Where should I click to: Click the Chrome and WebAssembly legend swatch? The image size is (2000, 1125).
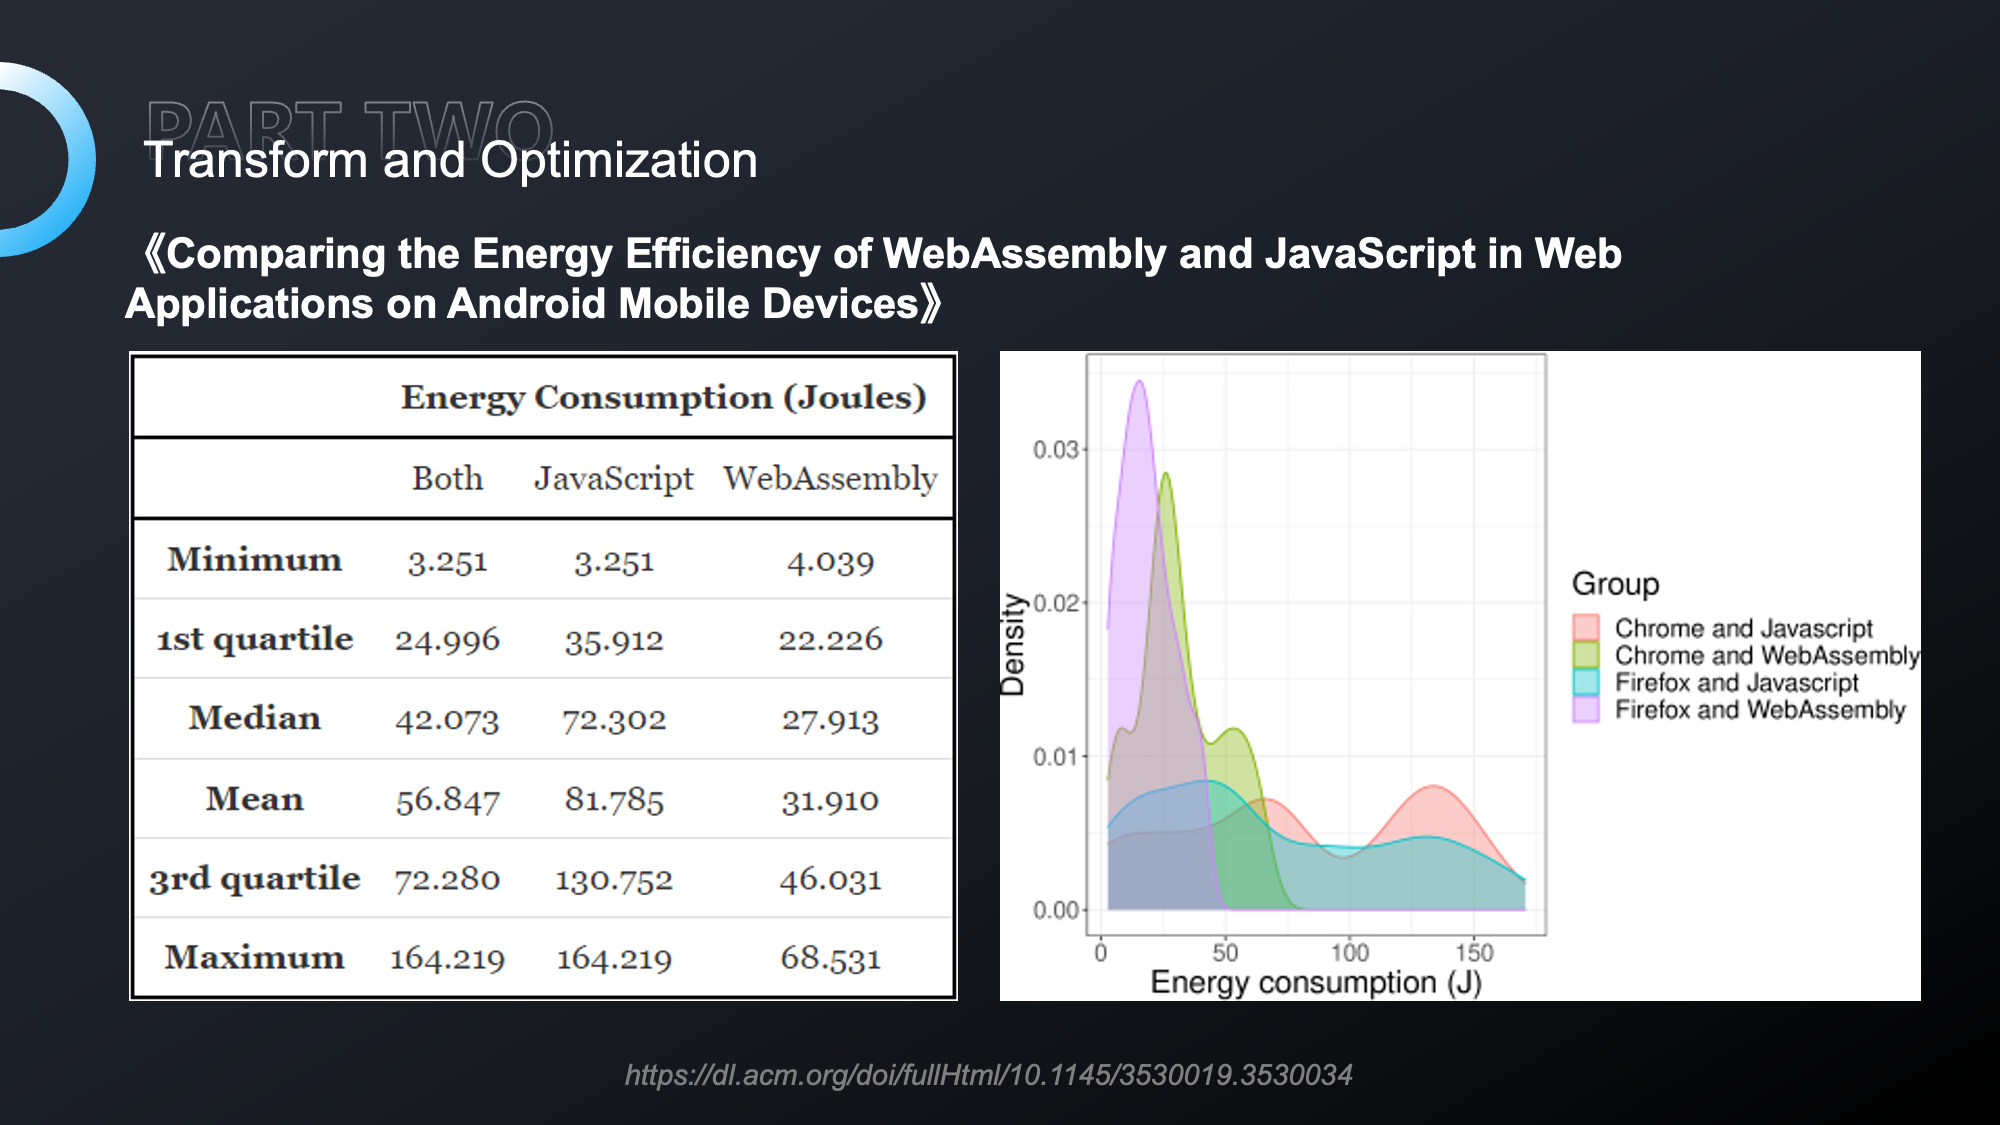pos(1586,655)
